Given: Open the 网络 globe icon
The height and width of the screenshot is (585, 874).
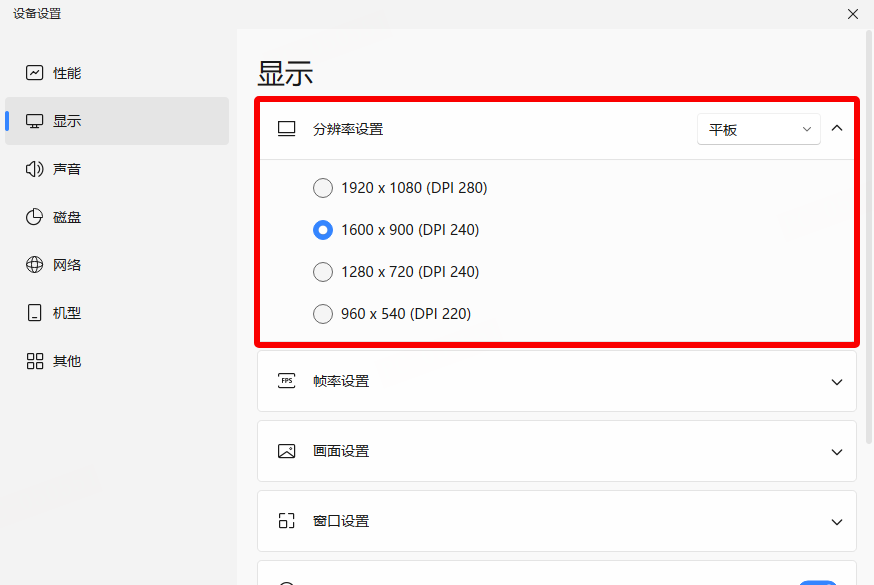Looking at the screenshot, I should pyautogui.click(x=35, y=265).
